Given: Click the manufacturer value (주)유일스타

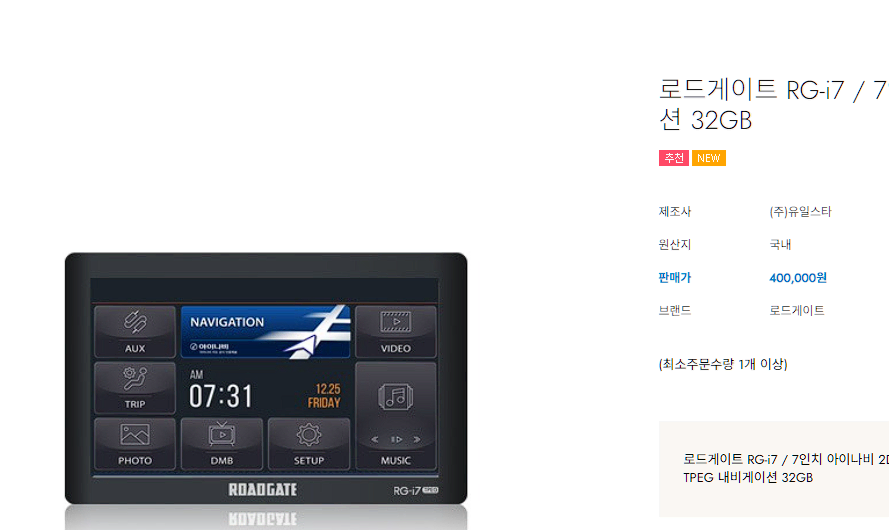Looking at the screenshot, I should 800,211.
